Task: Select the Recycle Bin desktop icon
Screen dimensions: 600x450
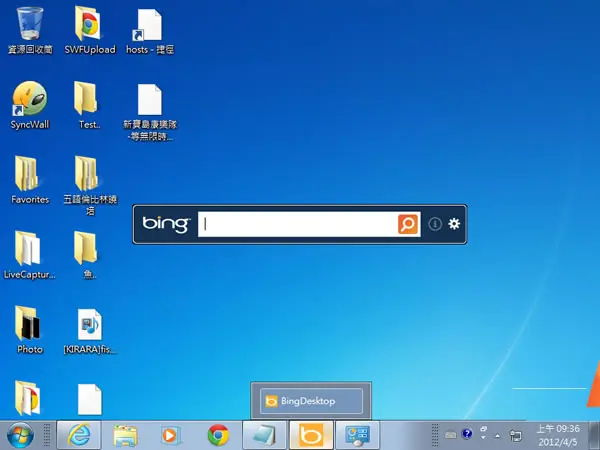Action: 30,30
